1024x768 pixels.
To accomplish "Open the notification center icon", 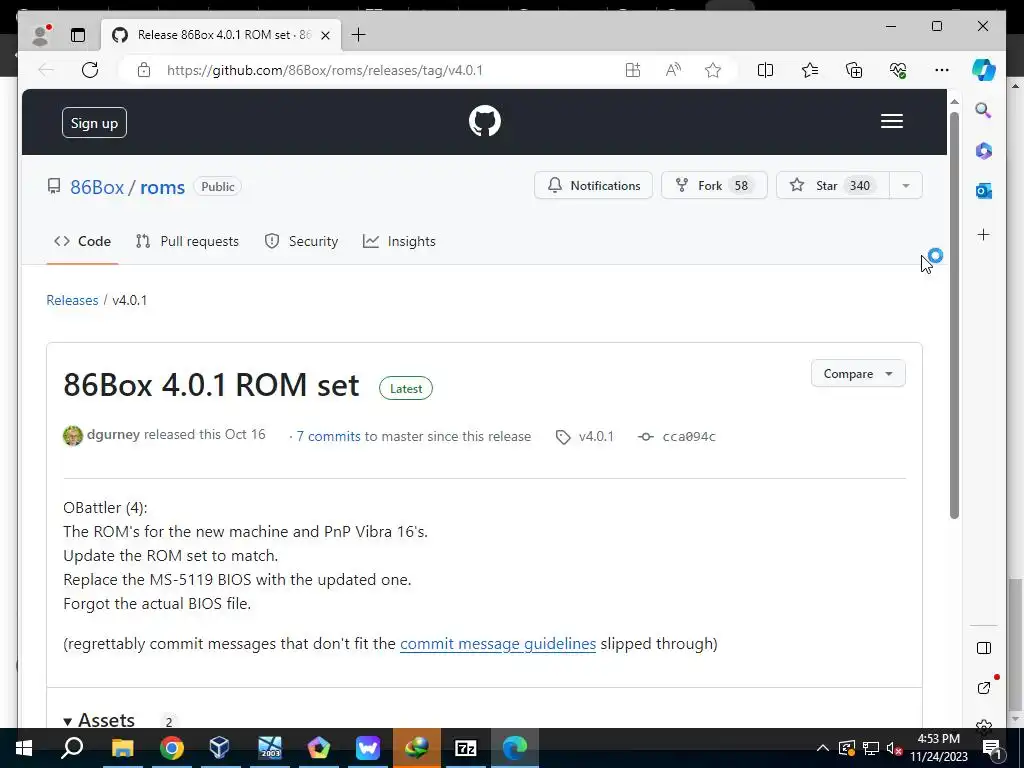I will 991,748.
